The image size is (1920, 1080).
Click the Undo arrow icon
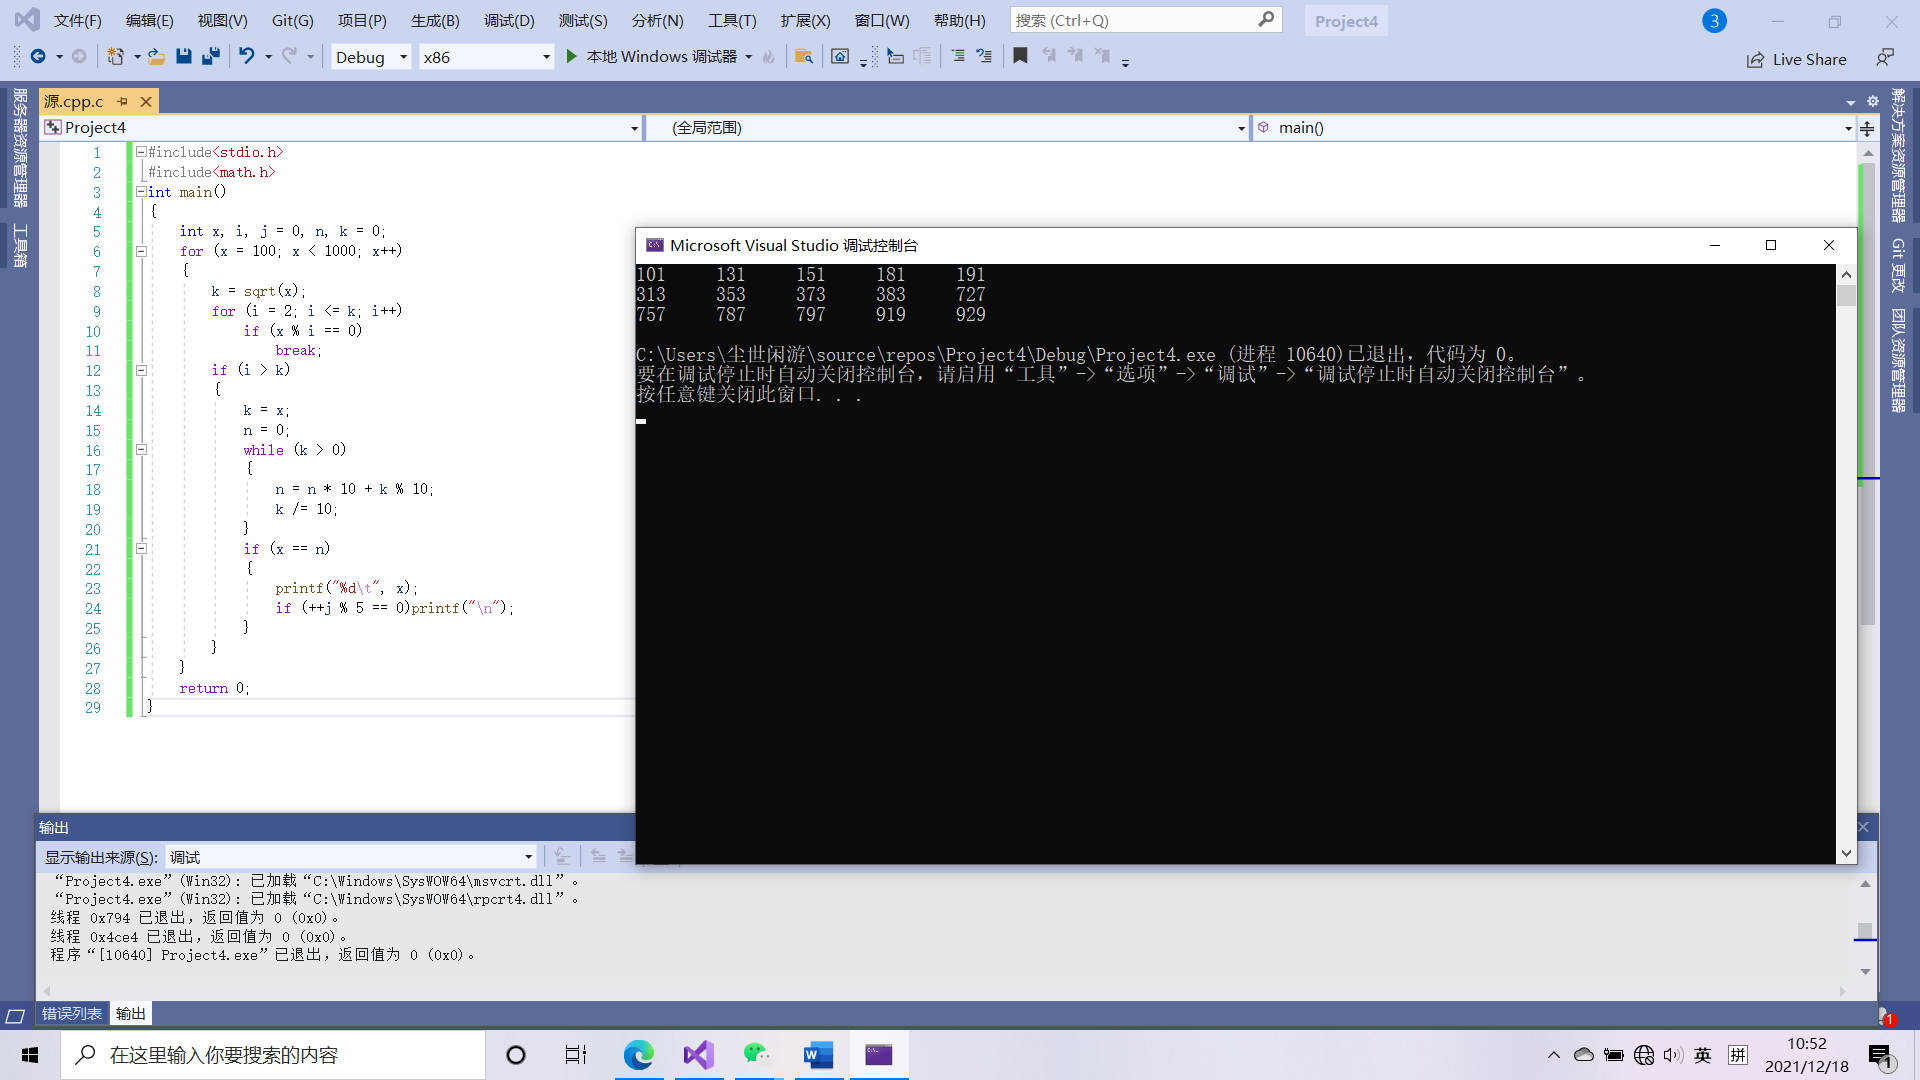[x=246, y=57]
